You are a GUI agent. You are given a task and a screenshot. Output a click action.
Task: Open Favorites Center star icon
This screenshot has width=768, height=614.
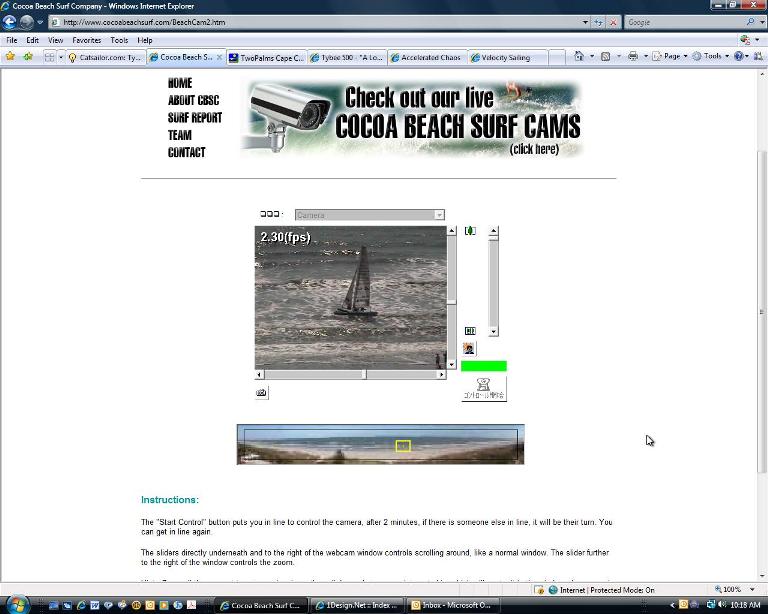point(10,57)
